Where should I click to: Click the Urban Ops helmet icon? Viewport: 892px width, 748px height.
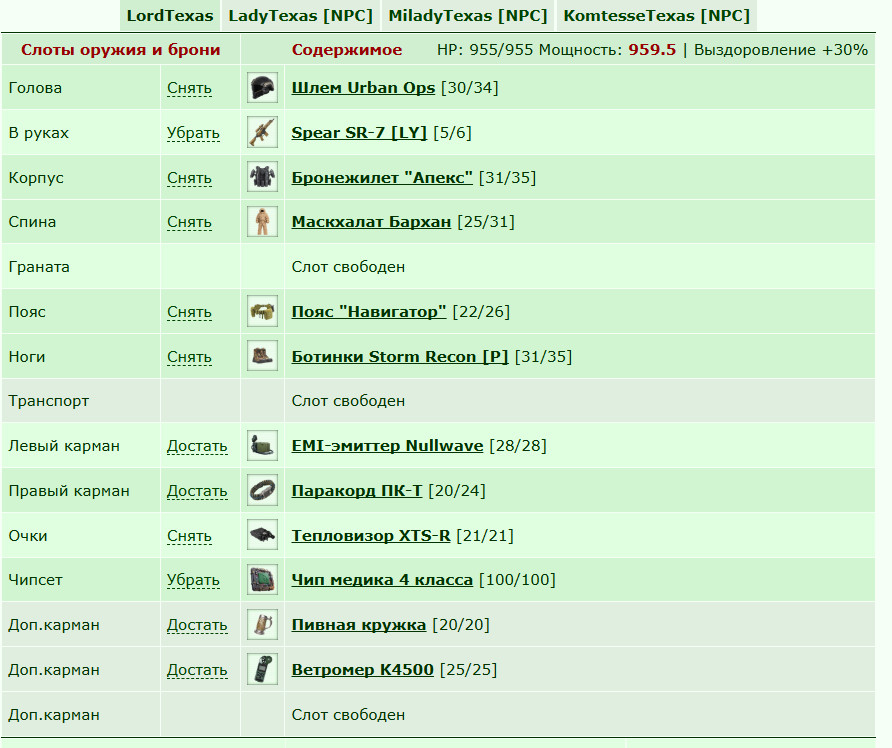(262, 88)
